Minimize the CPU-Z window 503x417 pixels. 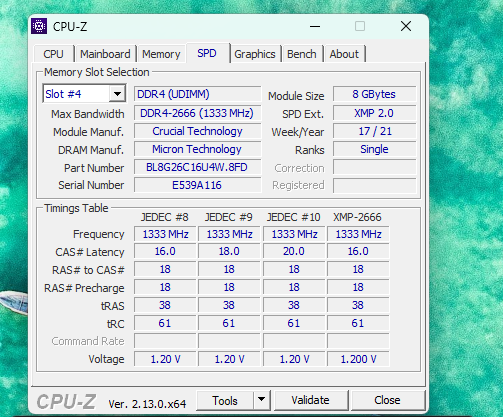315,26
